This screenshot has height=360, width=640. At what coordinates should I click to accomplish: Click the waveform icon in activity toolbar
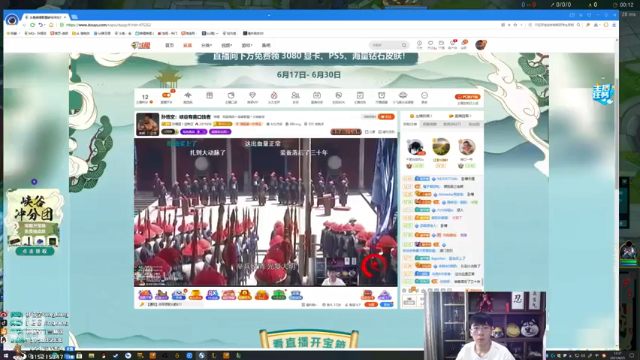click(x=188, y=95)
